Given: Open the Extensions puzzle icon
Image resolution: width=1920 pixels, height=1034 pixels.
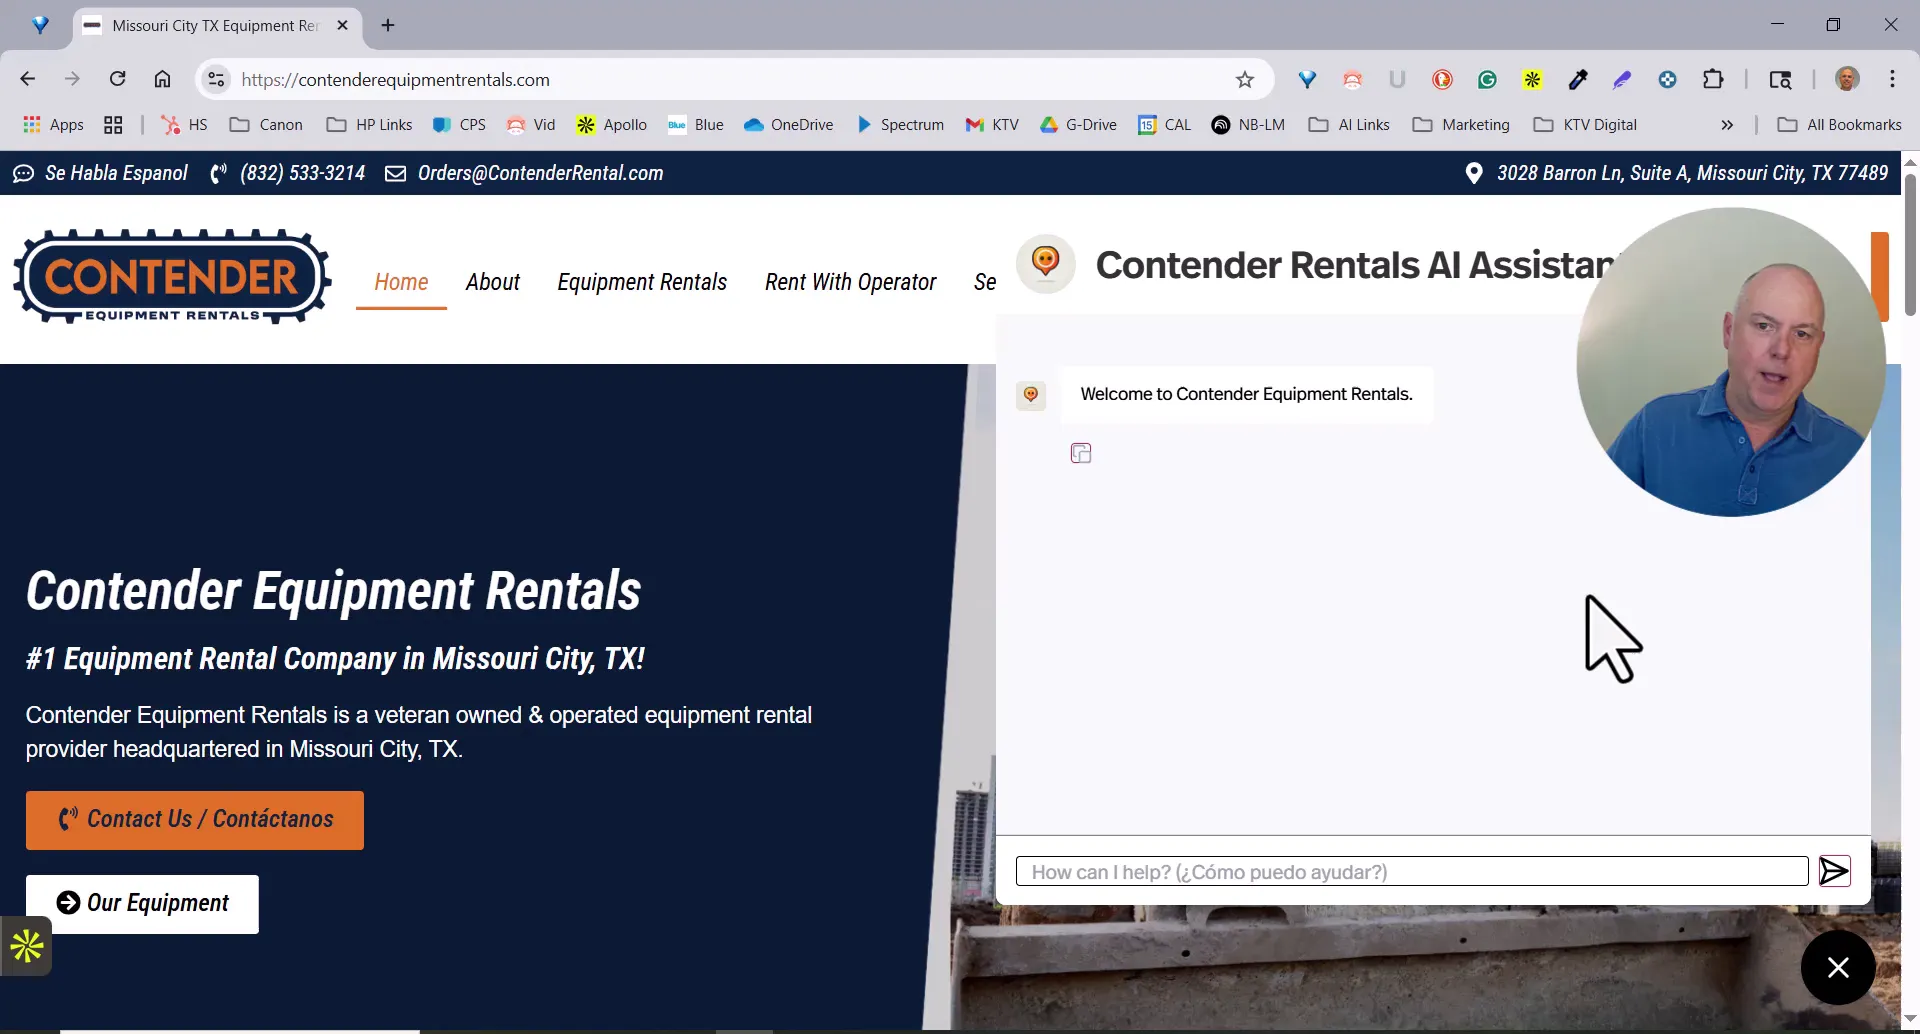Looking at the screenshot, I should 1713,79.
